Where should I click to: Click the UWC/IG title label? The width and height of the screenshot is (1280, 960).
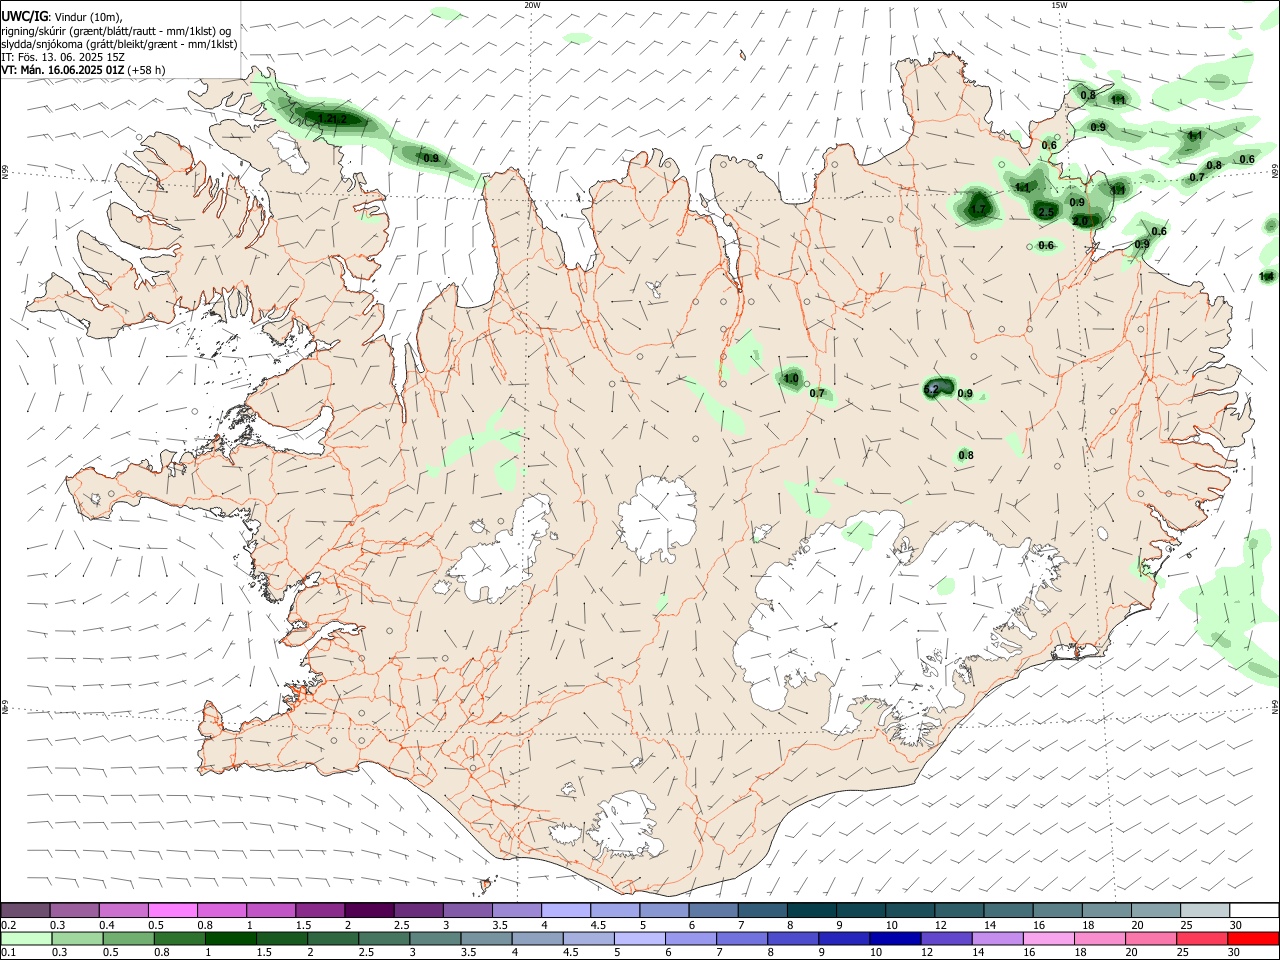coord(24,15)
